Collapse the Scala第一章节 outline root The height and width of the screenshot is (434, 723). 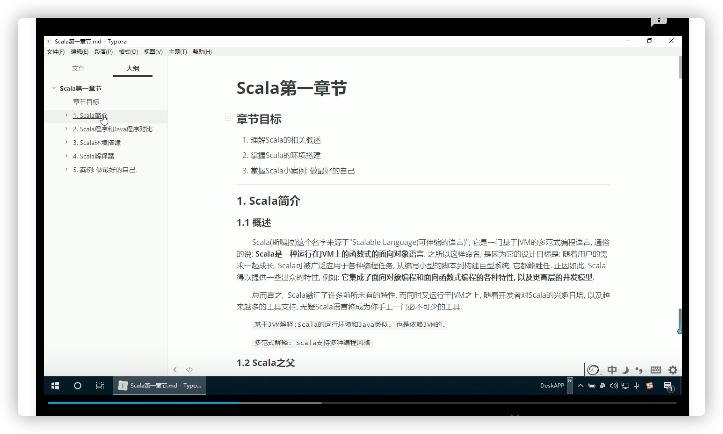[54, 88]
